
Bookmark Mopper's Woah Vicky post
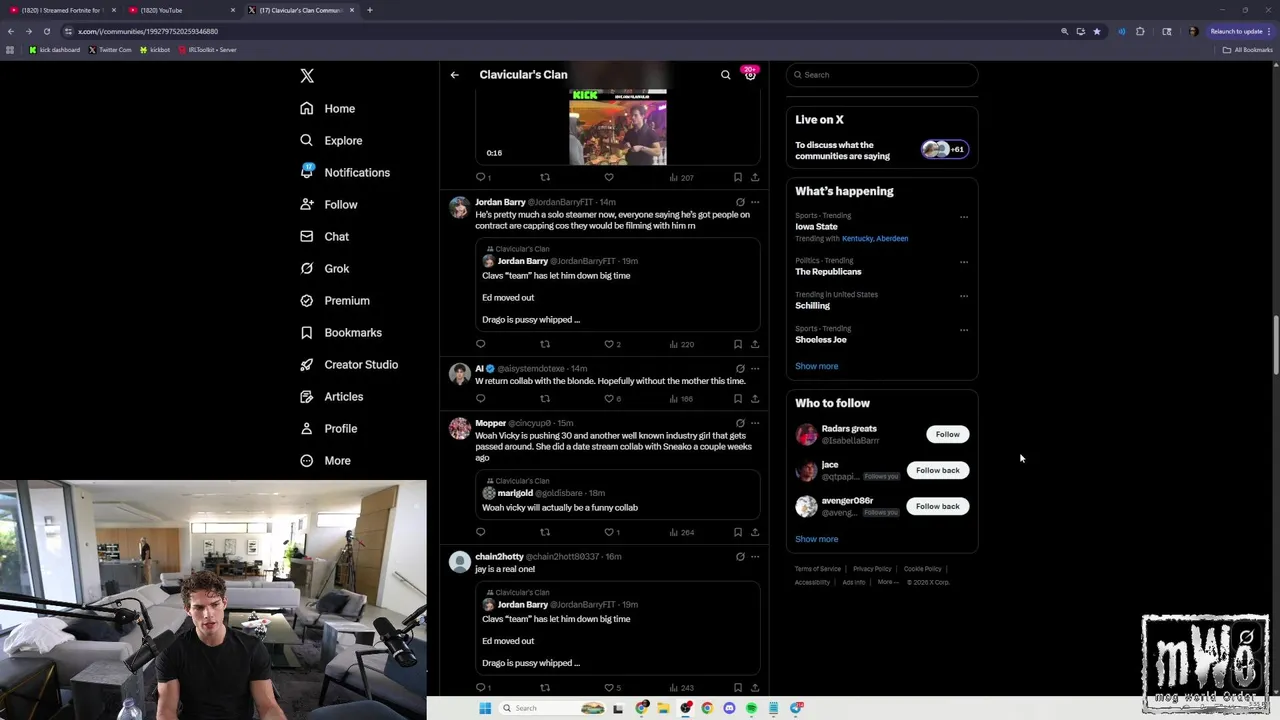tap(738, 532)
